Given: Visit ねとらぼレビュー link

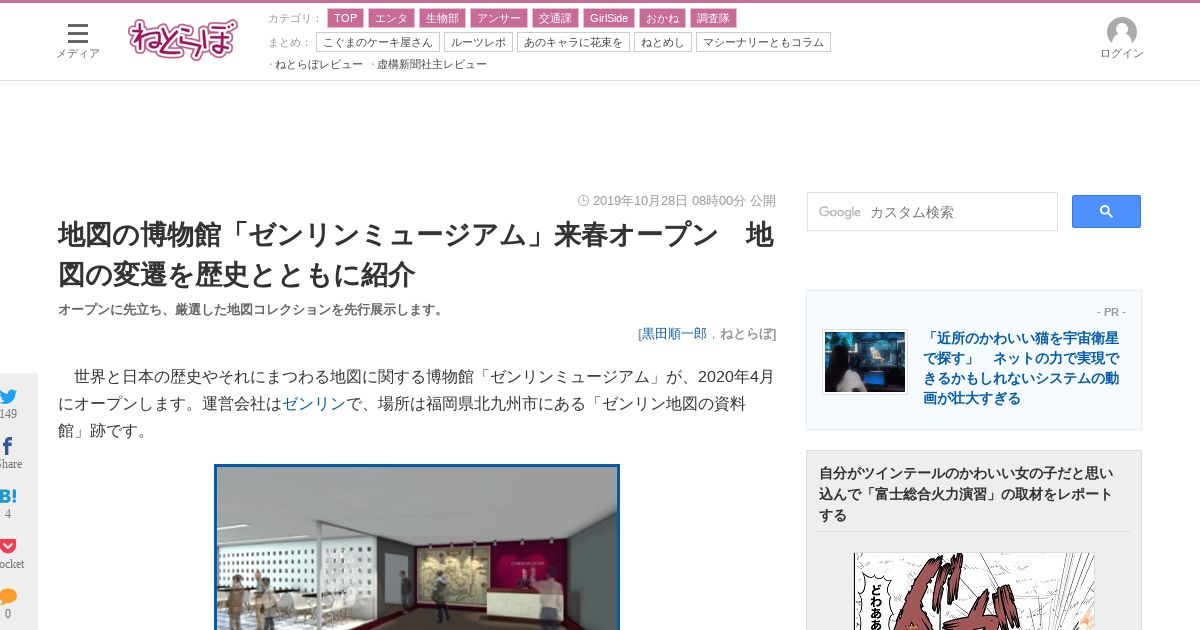Looking at the screenshot, I should pos(318,64).
